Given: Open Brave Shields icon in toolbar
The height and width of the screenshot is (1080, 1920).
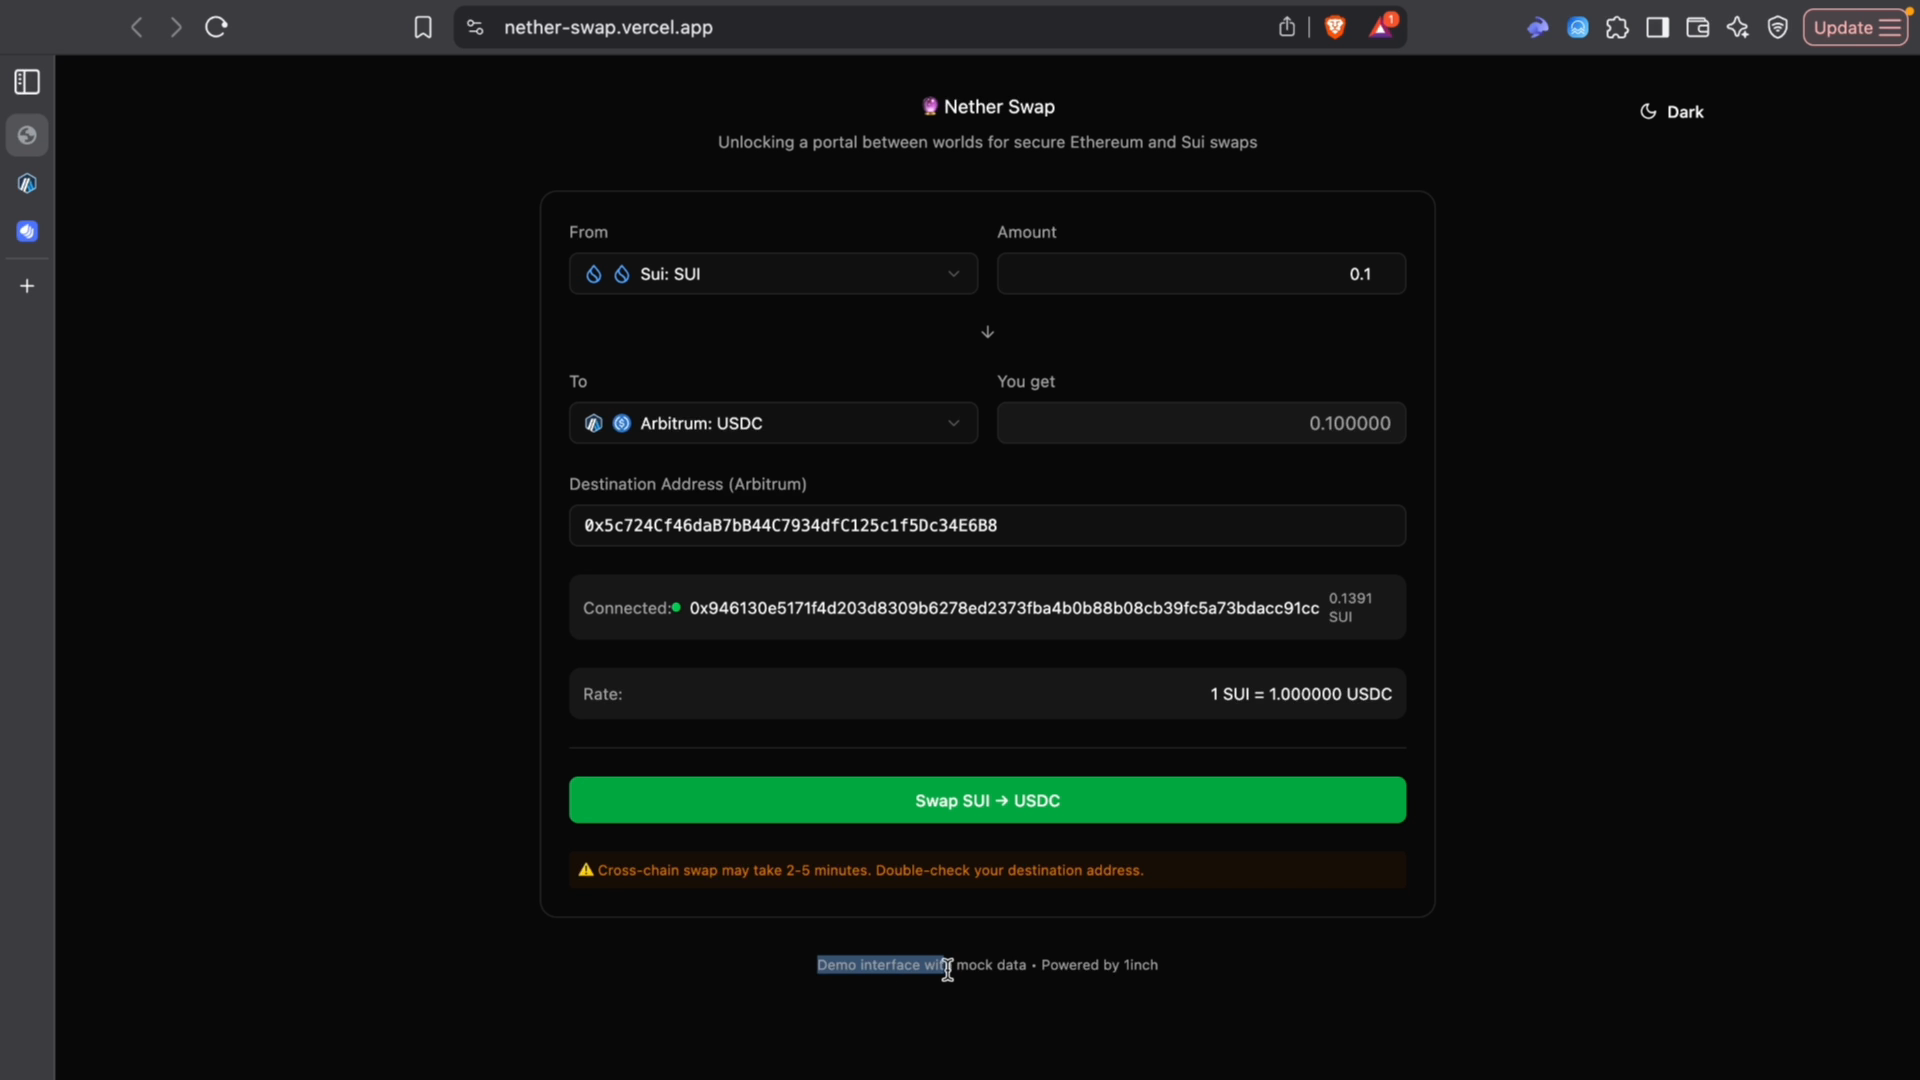Looking at the screenshot, I should coord(1337,27).
